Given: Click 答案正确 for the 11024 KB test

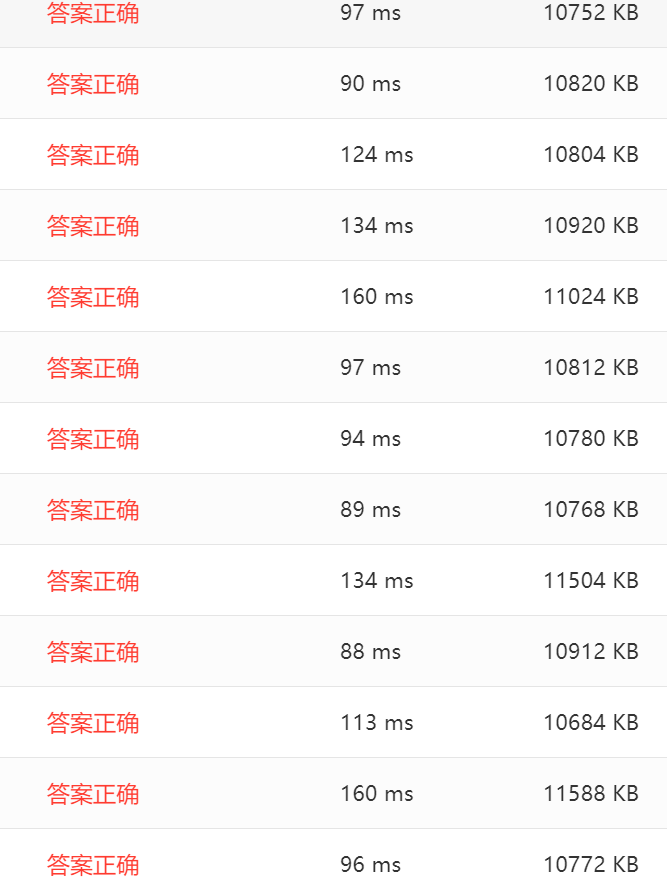Looking at the screenshot, I should pyautogui.click(x=93, y=297).
